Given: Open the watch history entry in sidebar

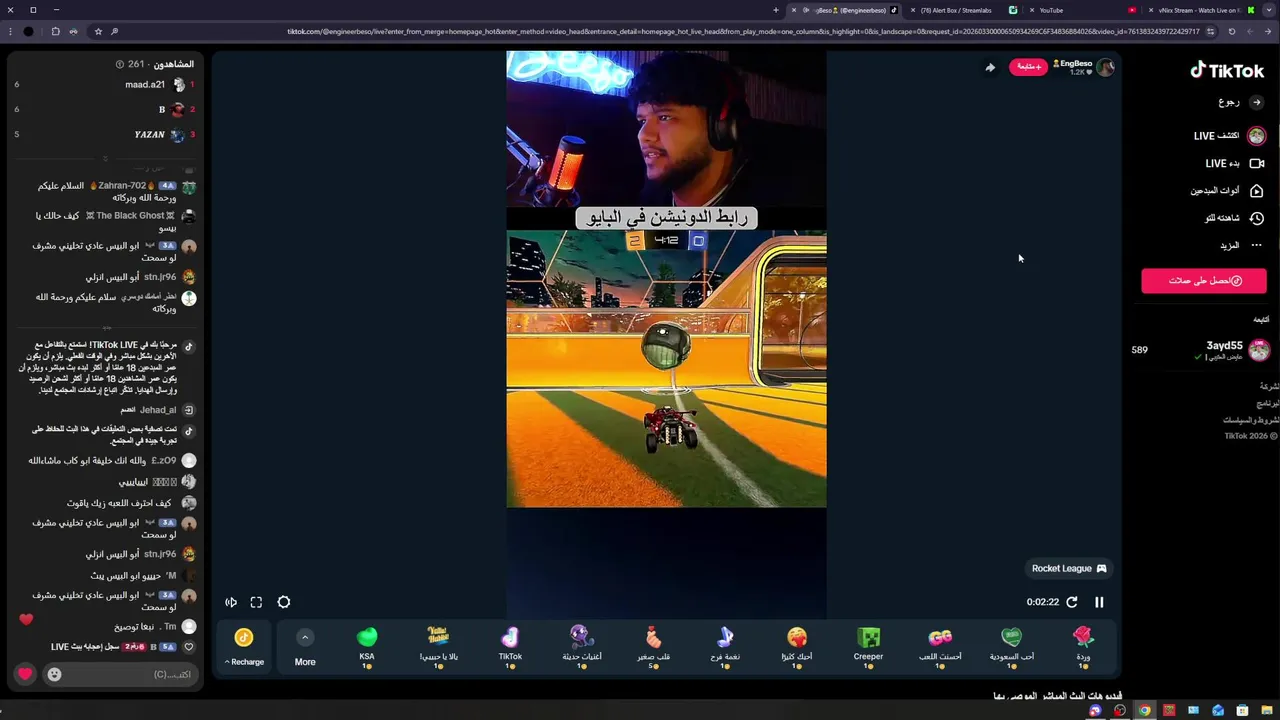Looking at the screenshot, I should point(1234,218).
